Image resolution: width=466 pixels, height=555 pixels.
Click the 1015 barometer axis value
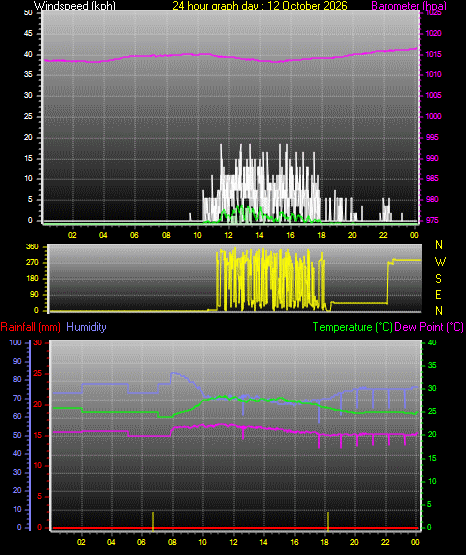433,54
